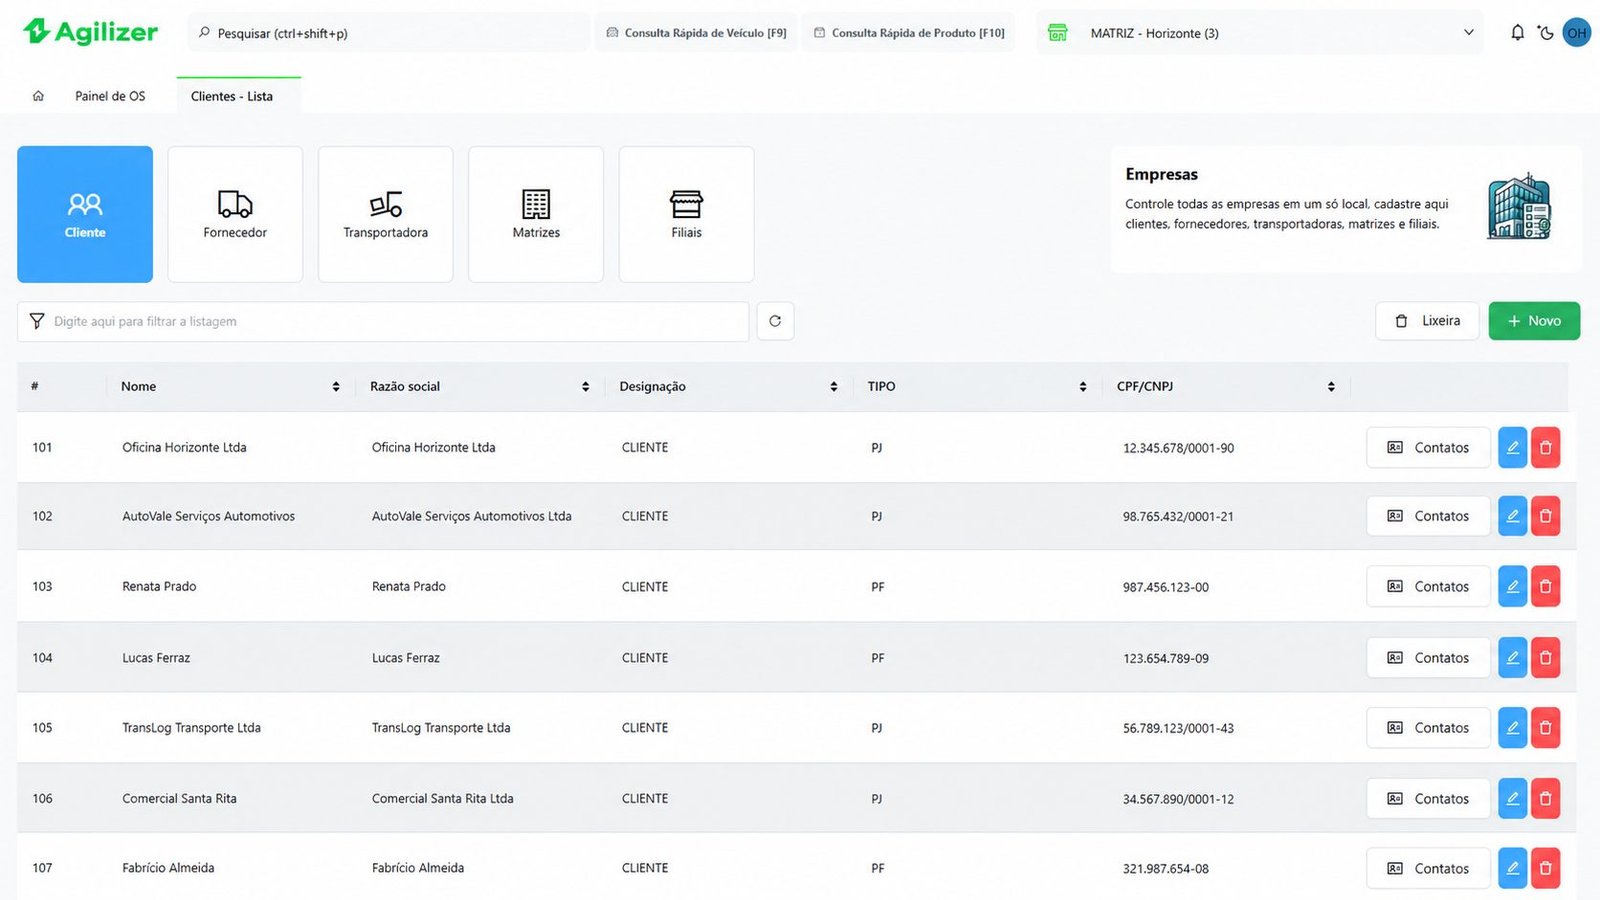Click row number 104
This screenshot has height=900, width=1600.
42,658
